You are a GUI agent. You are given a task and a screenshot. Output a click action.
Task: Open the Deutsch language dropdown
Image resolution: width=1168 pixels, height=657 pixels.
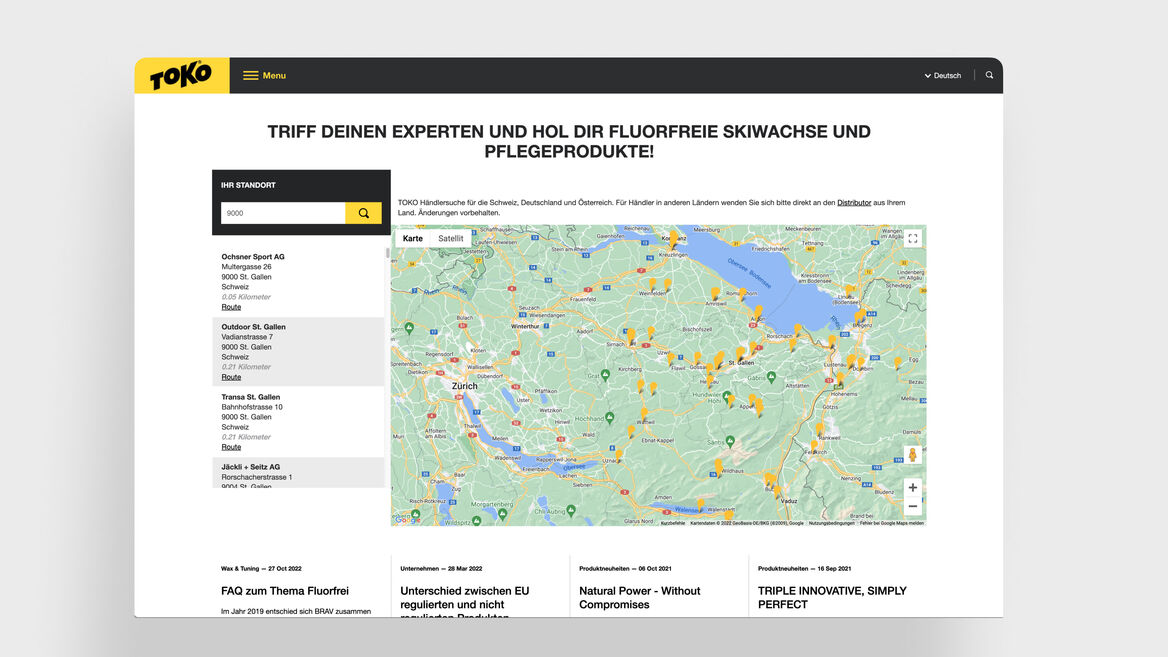943,75
